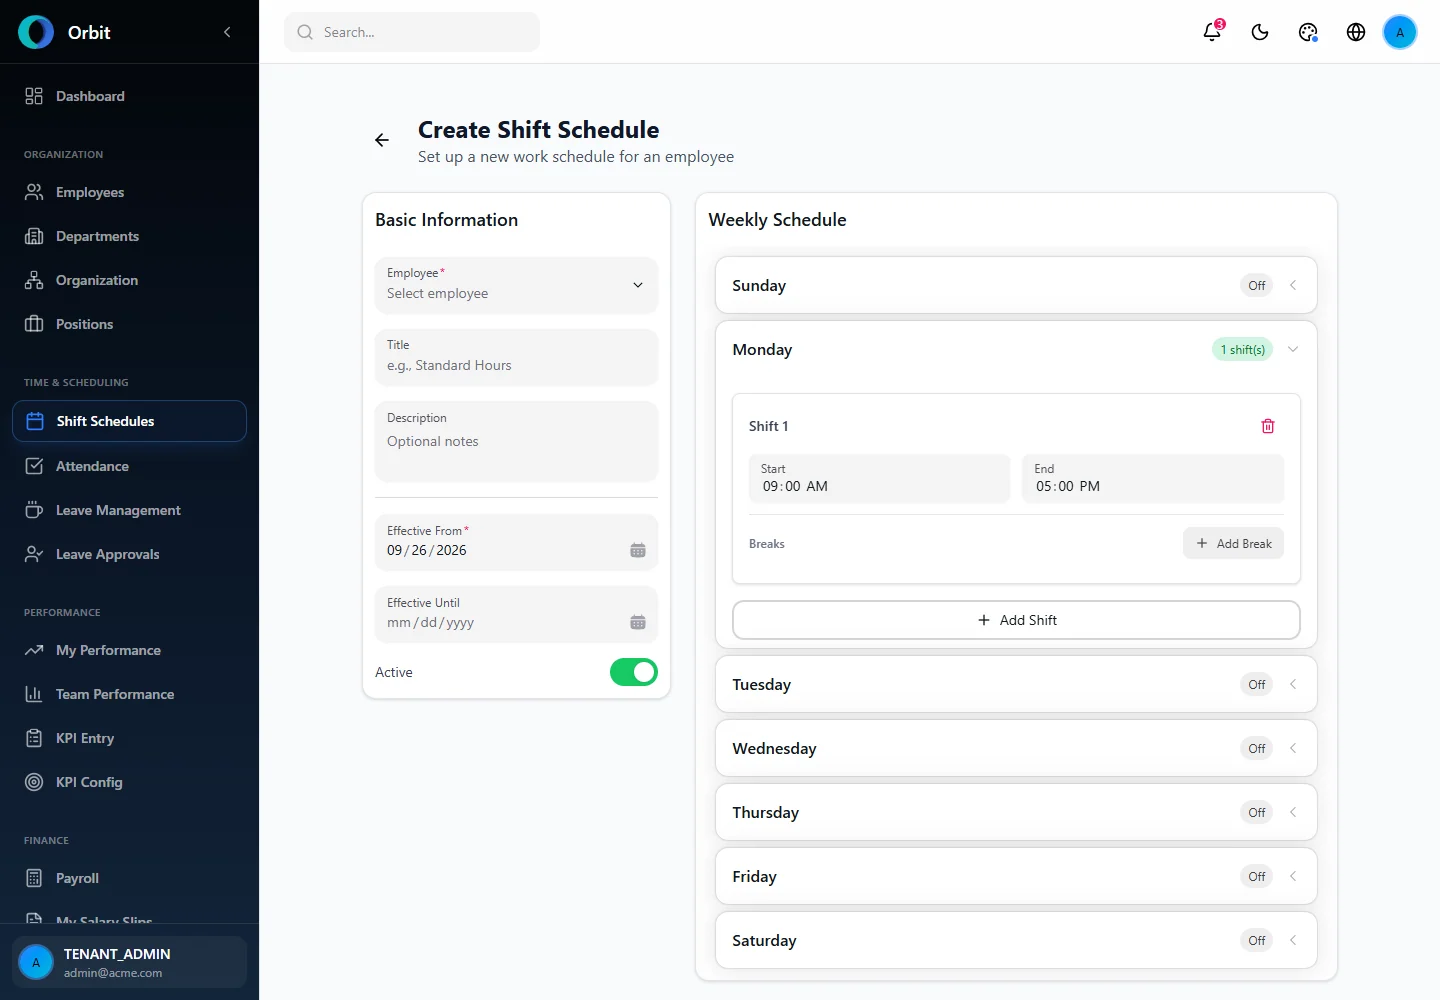The width and height of the screenshot is (1440, 1000).
Task: Click the Employees people icon
Action: (x=34, y=192)
